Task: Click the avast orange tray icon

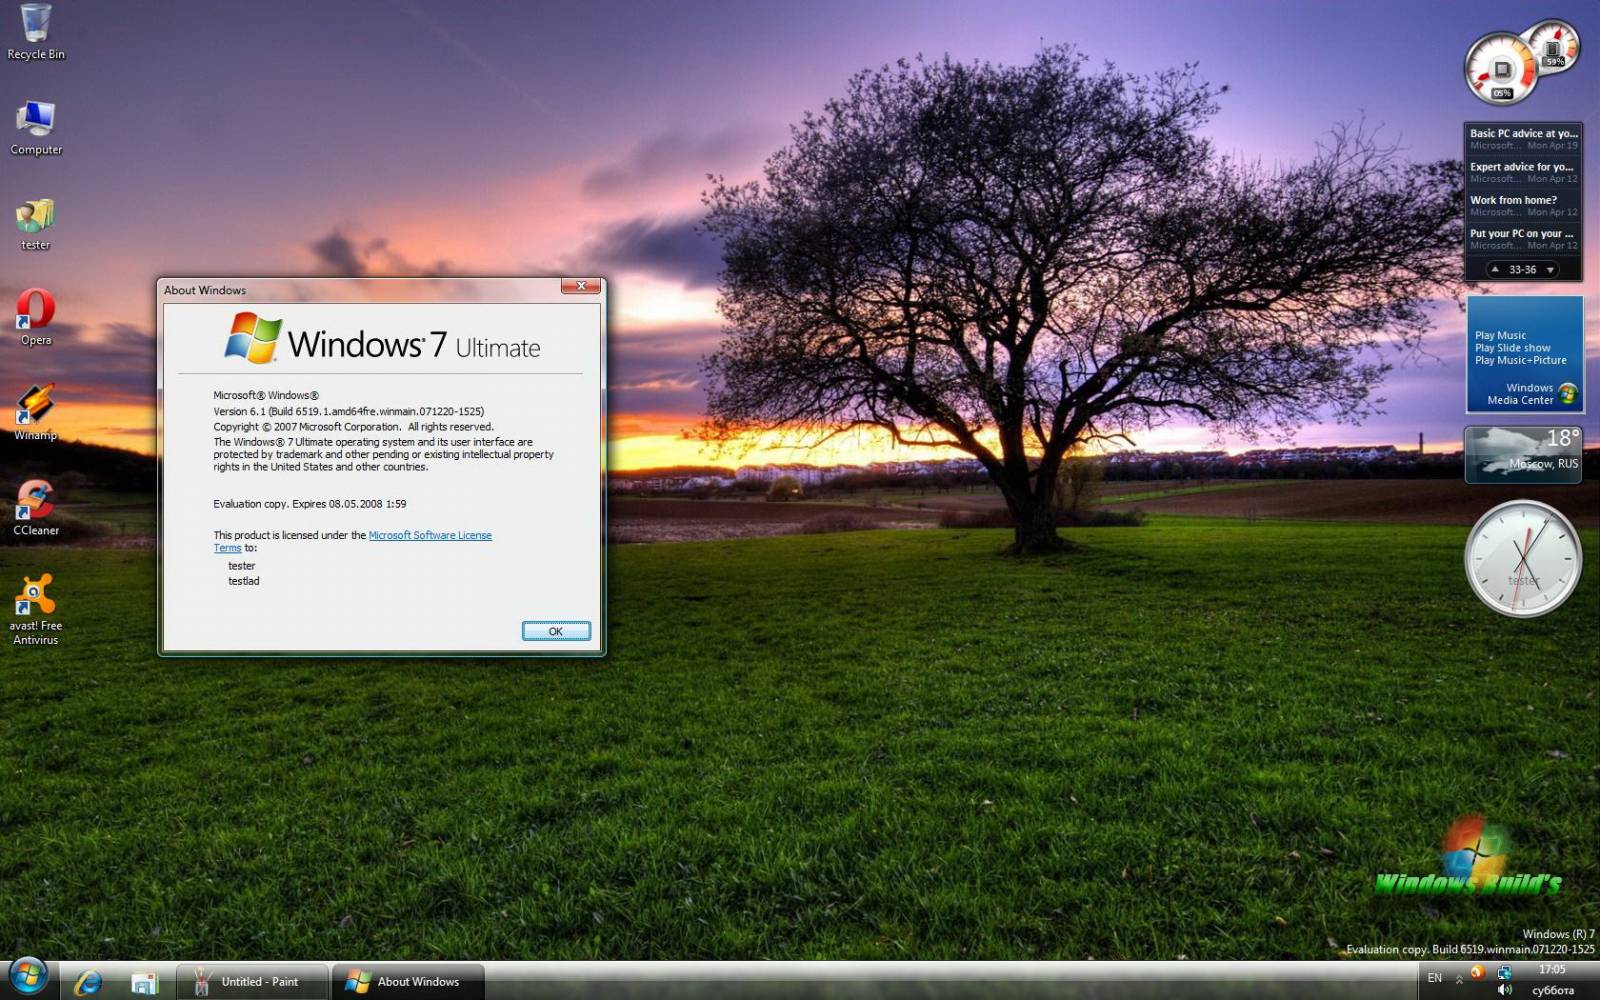Action: coord(1478,972)
